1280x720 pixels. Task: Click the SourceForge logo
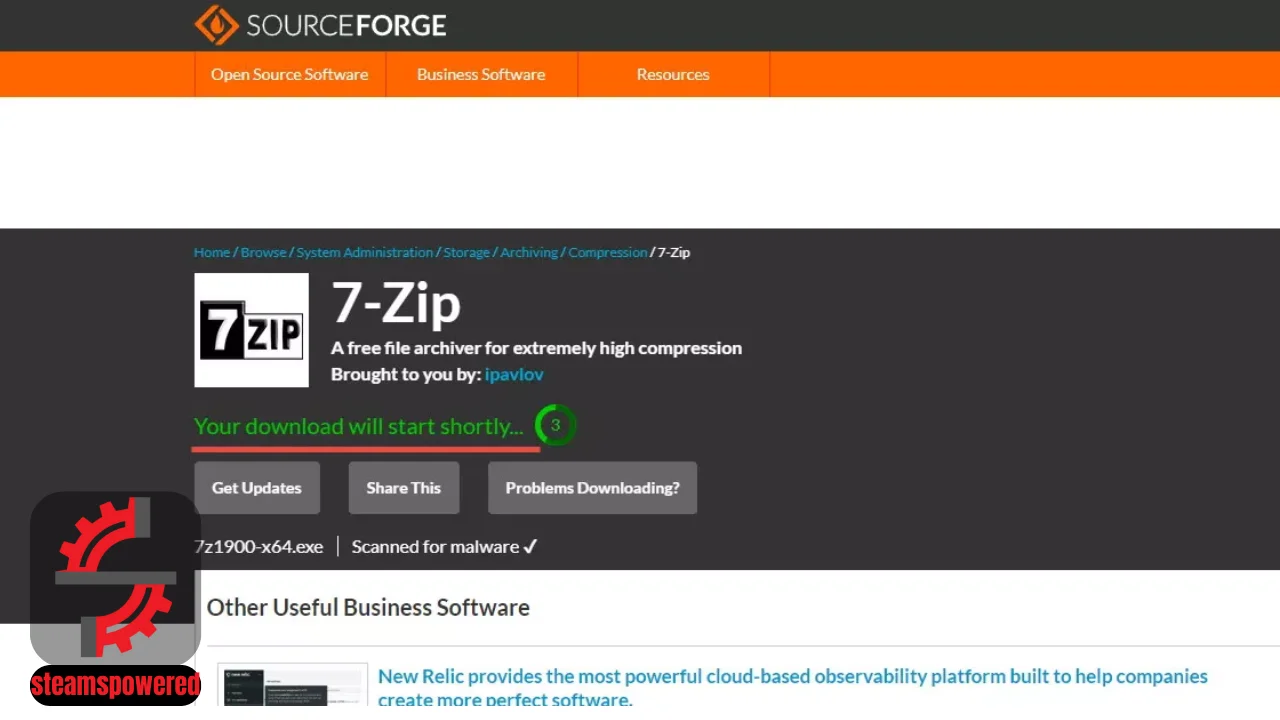[320, 25]
